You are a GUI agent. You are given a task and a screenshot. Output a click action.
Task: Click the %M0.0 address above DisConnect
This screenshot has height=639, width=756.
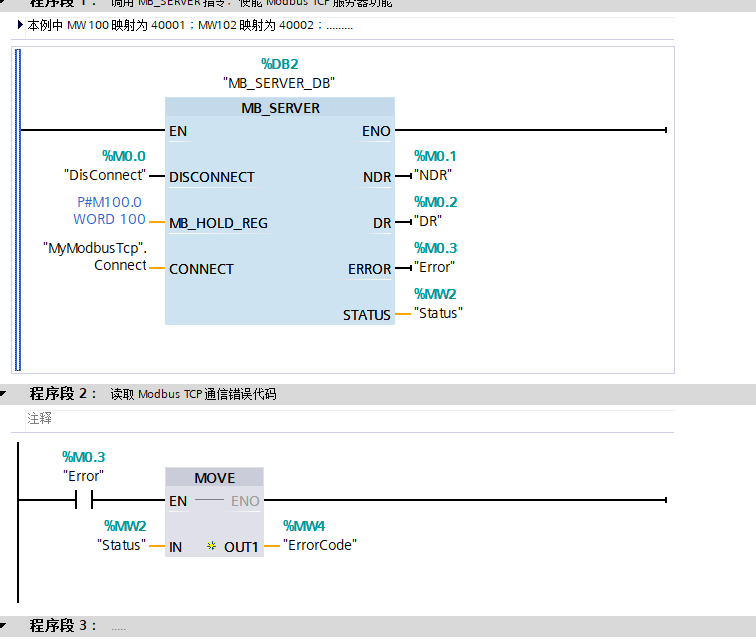[x=123, y=156]
